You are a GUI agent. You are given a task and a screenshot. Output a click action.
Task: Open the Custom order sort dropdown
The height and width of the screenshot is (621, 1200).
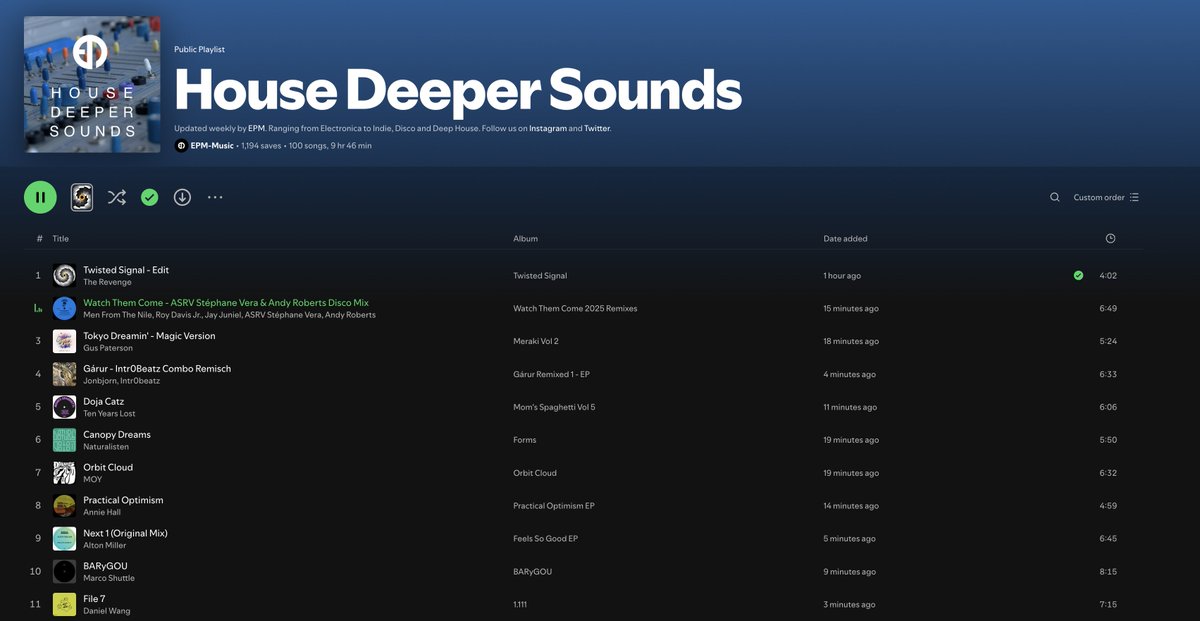[1106, 197]
